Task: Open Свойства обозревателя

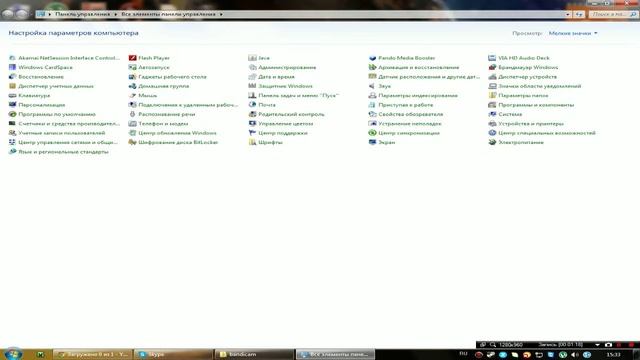Action: click(411, 114)
